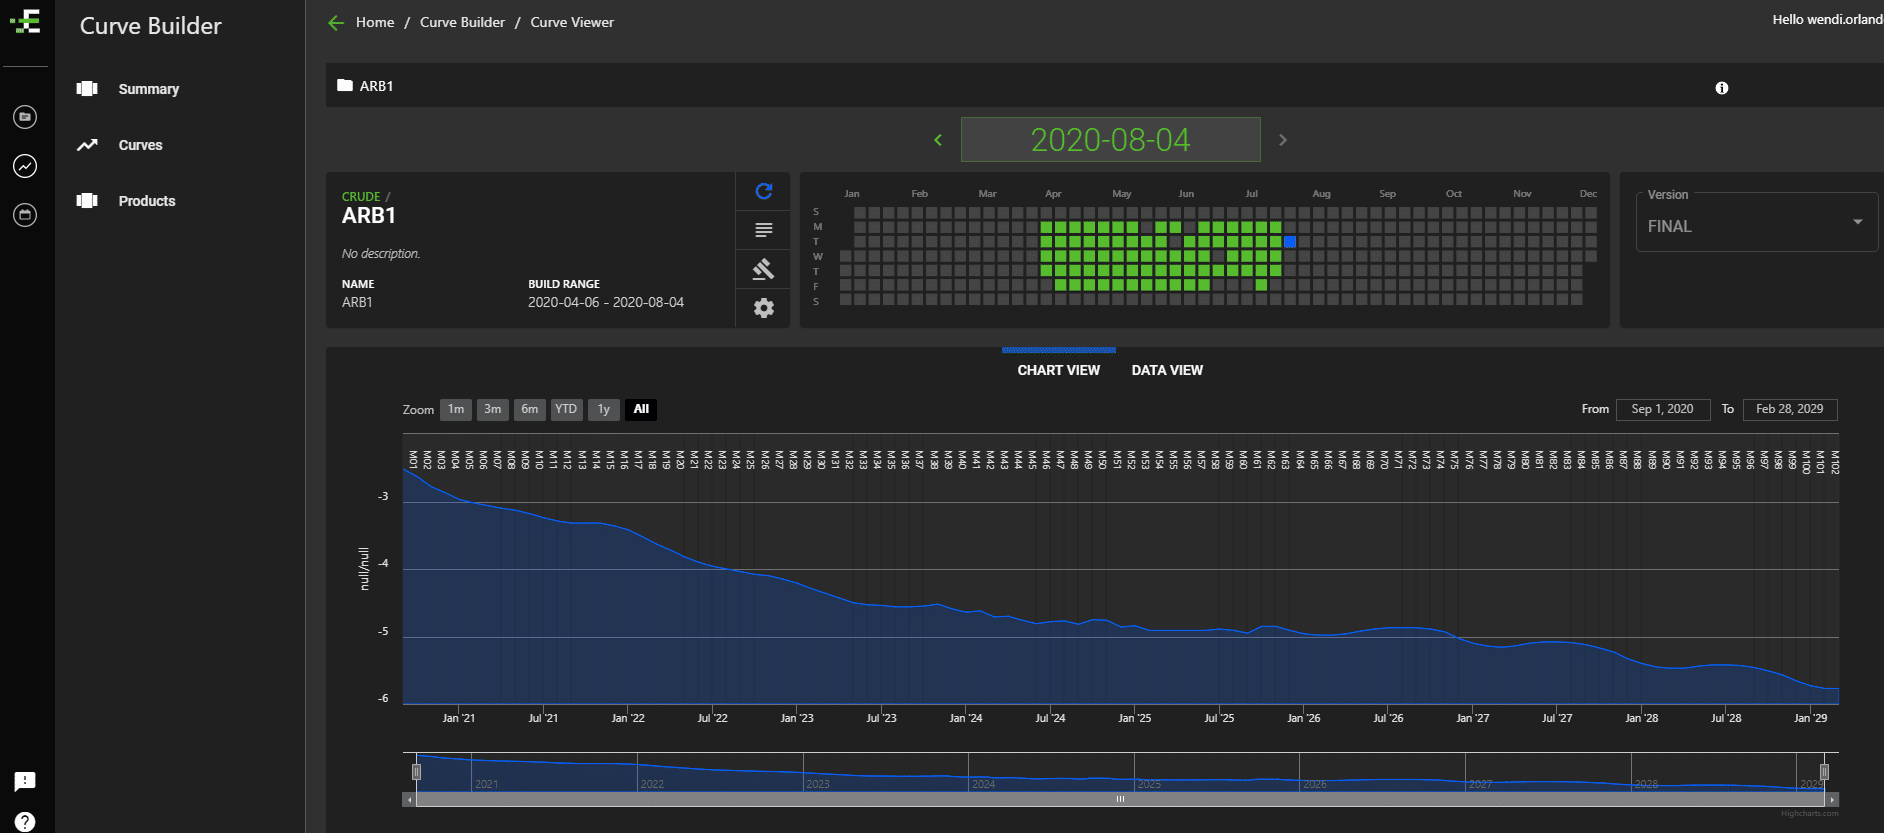Select the 6m zoom option
Viewport: 1884px width, 833px height.
coord(529,409)
